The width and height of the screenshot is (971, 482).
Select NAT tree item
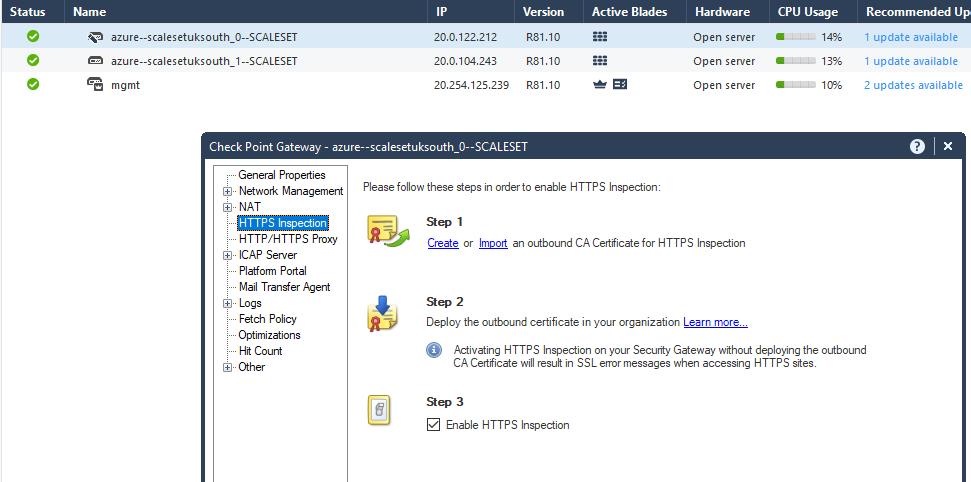(x=250, y=207)
